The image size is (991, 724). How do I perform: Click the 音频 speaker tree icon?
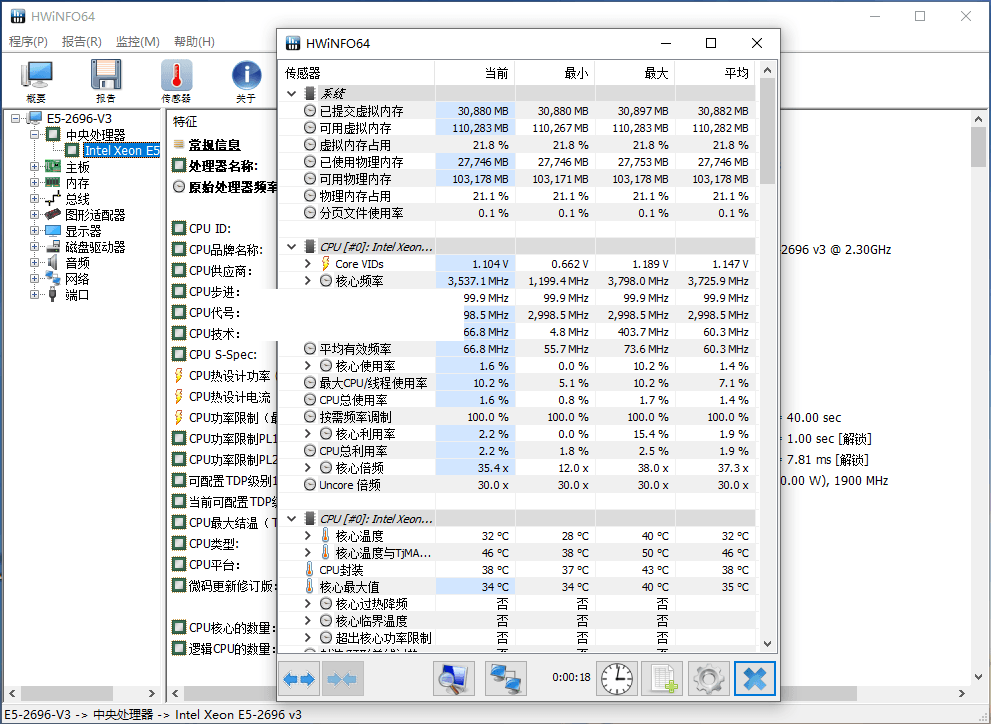(52, 263)
